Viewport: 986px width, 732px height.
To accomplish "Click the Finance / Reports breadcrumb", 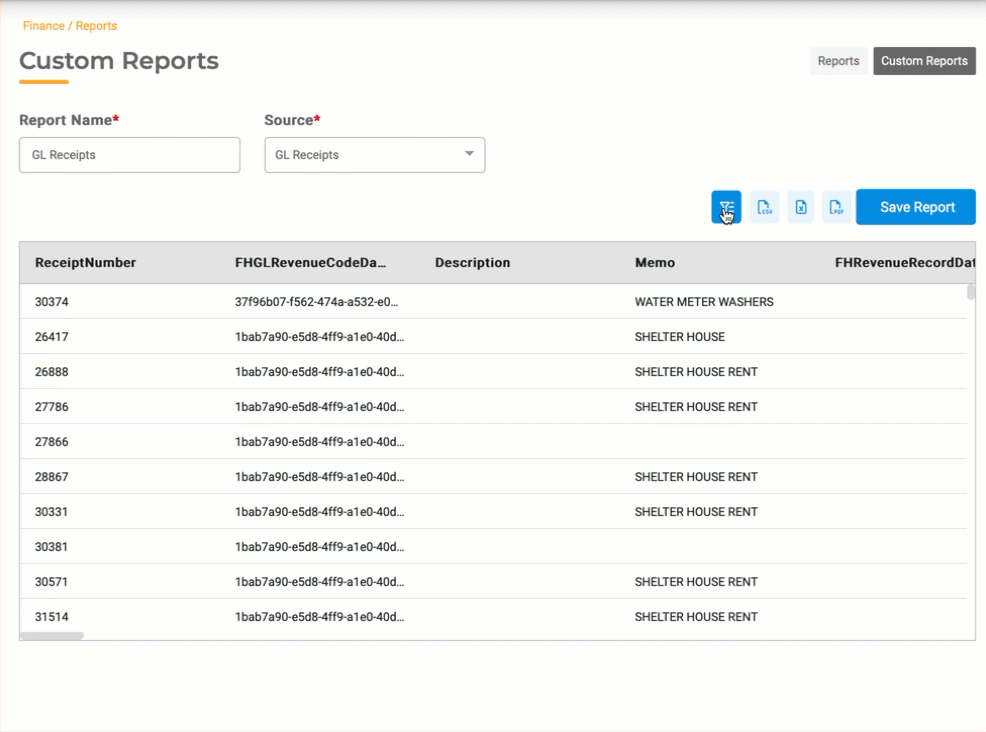I will (x=70, y=26).
